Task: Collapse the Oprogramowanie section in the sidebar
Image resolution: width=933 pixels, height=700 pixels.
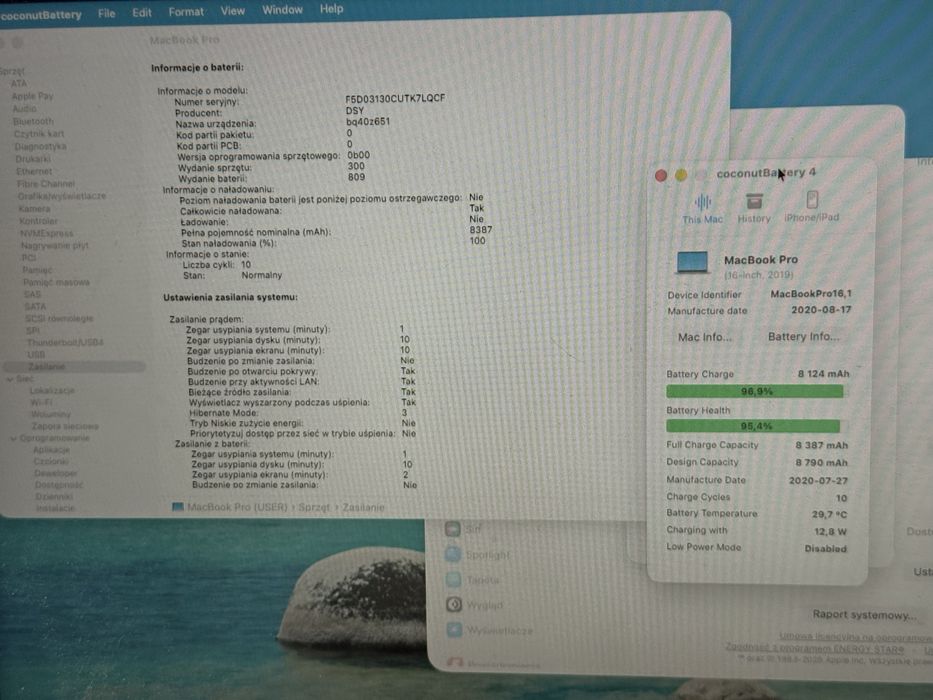Action: tap(13, 438)
